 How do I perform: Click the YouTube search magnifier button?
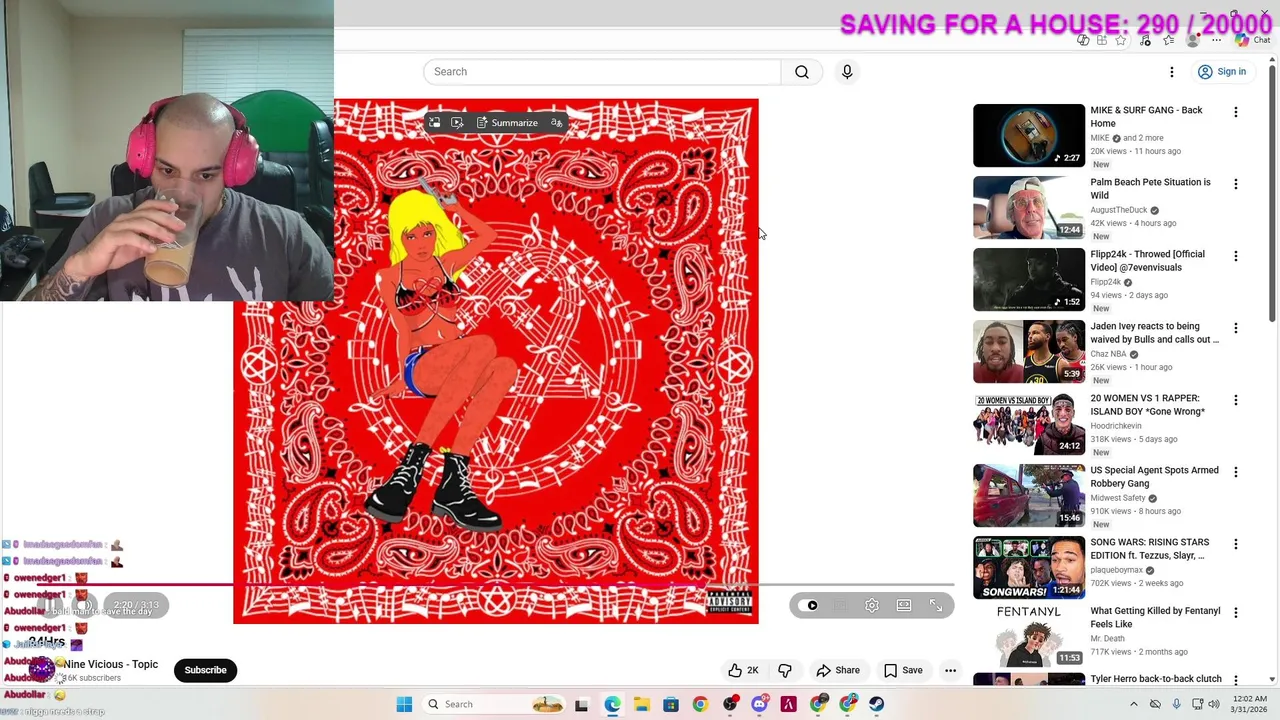click(x=802, y=72)
